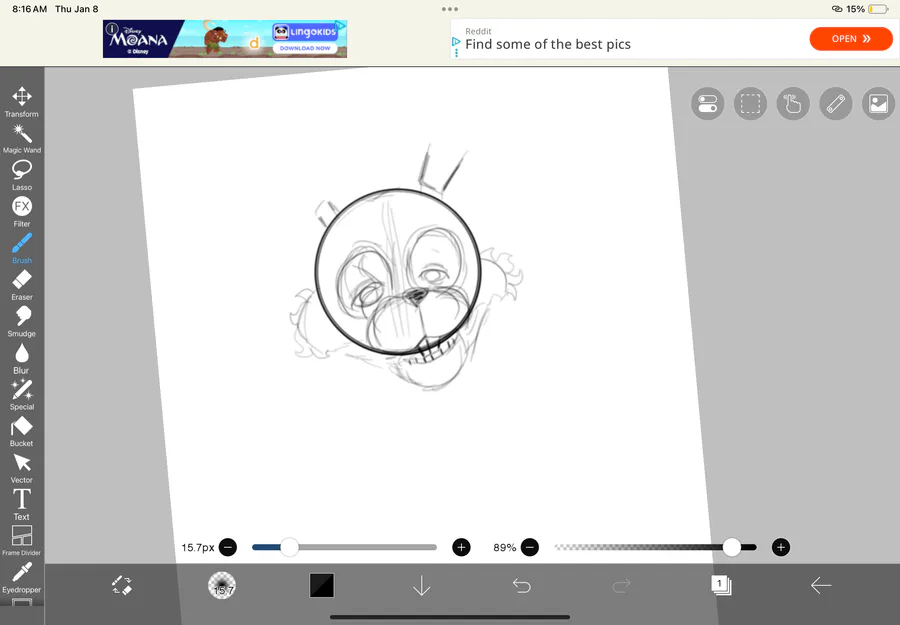Tap the battery indicator in status bar
The image size is (900, 625).
click(x=878, y=9)
